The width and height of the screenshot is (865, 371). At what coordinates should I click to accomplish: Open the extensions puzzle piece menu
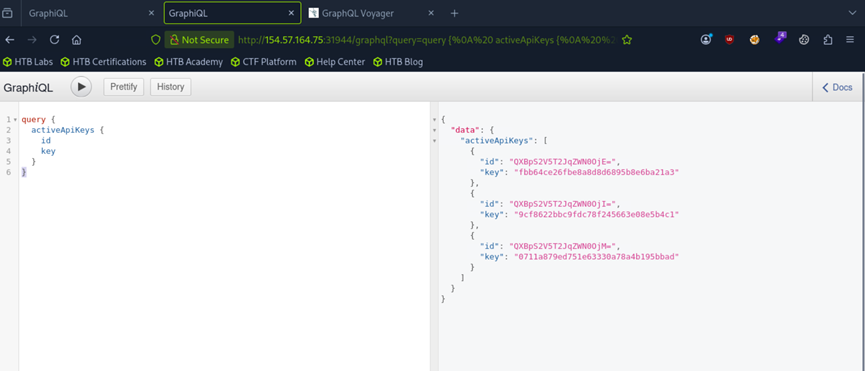pos(827,40)
